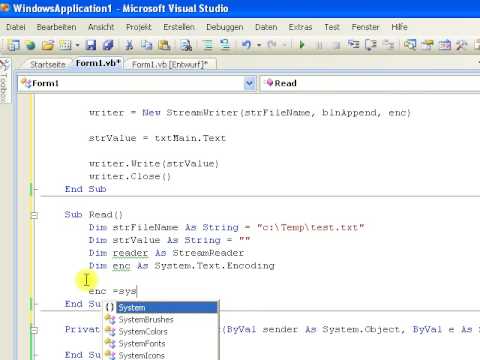
Task: Open the Fenster menu
Action: [365, 27]
